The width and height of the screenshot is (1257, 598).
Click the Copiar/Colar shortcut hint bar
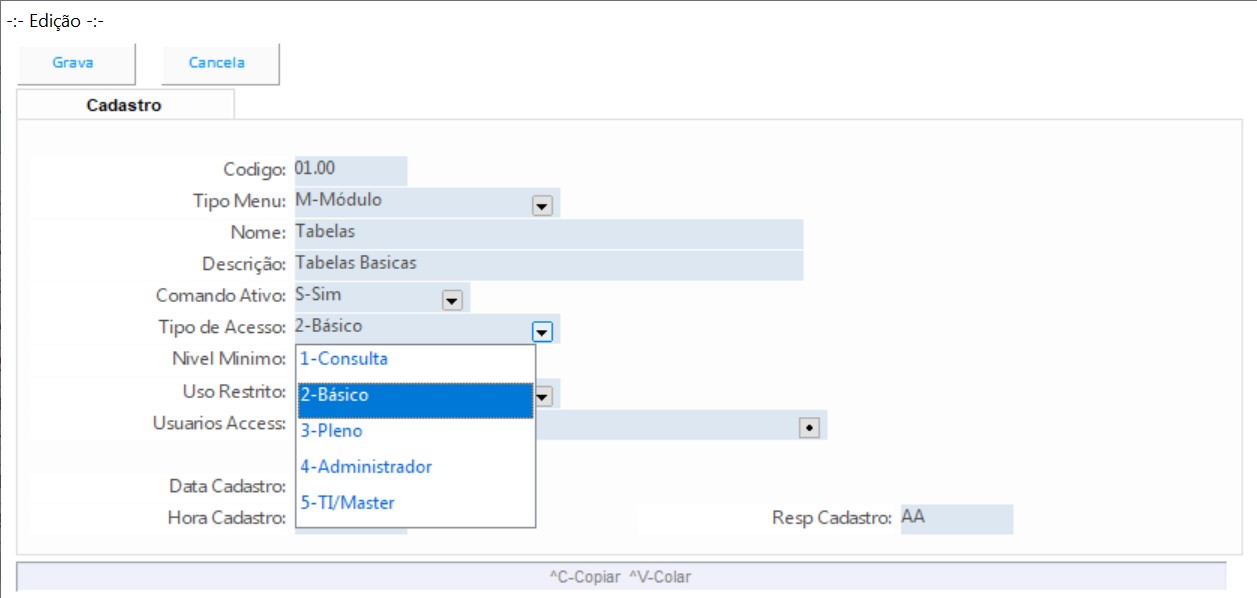point(620,577)
